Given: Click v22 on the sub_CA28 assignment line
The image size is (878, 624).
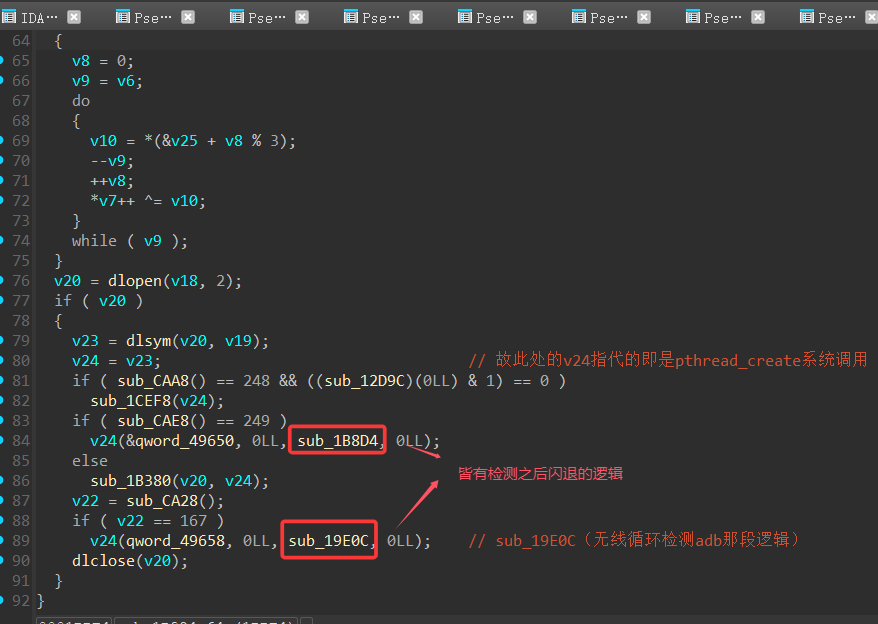Looking at the screenshot, I should point(85,501).
